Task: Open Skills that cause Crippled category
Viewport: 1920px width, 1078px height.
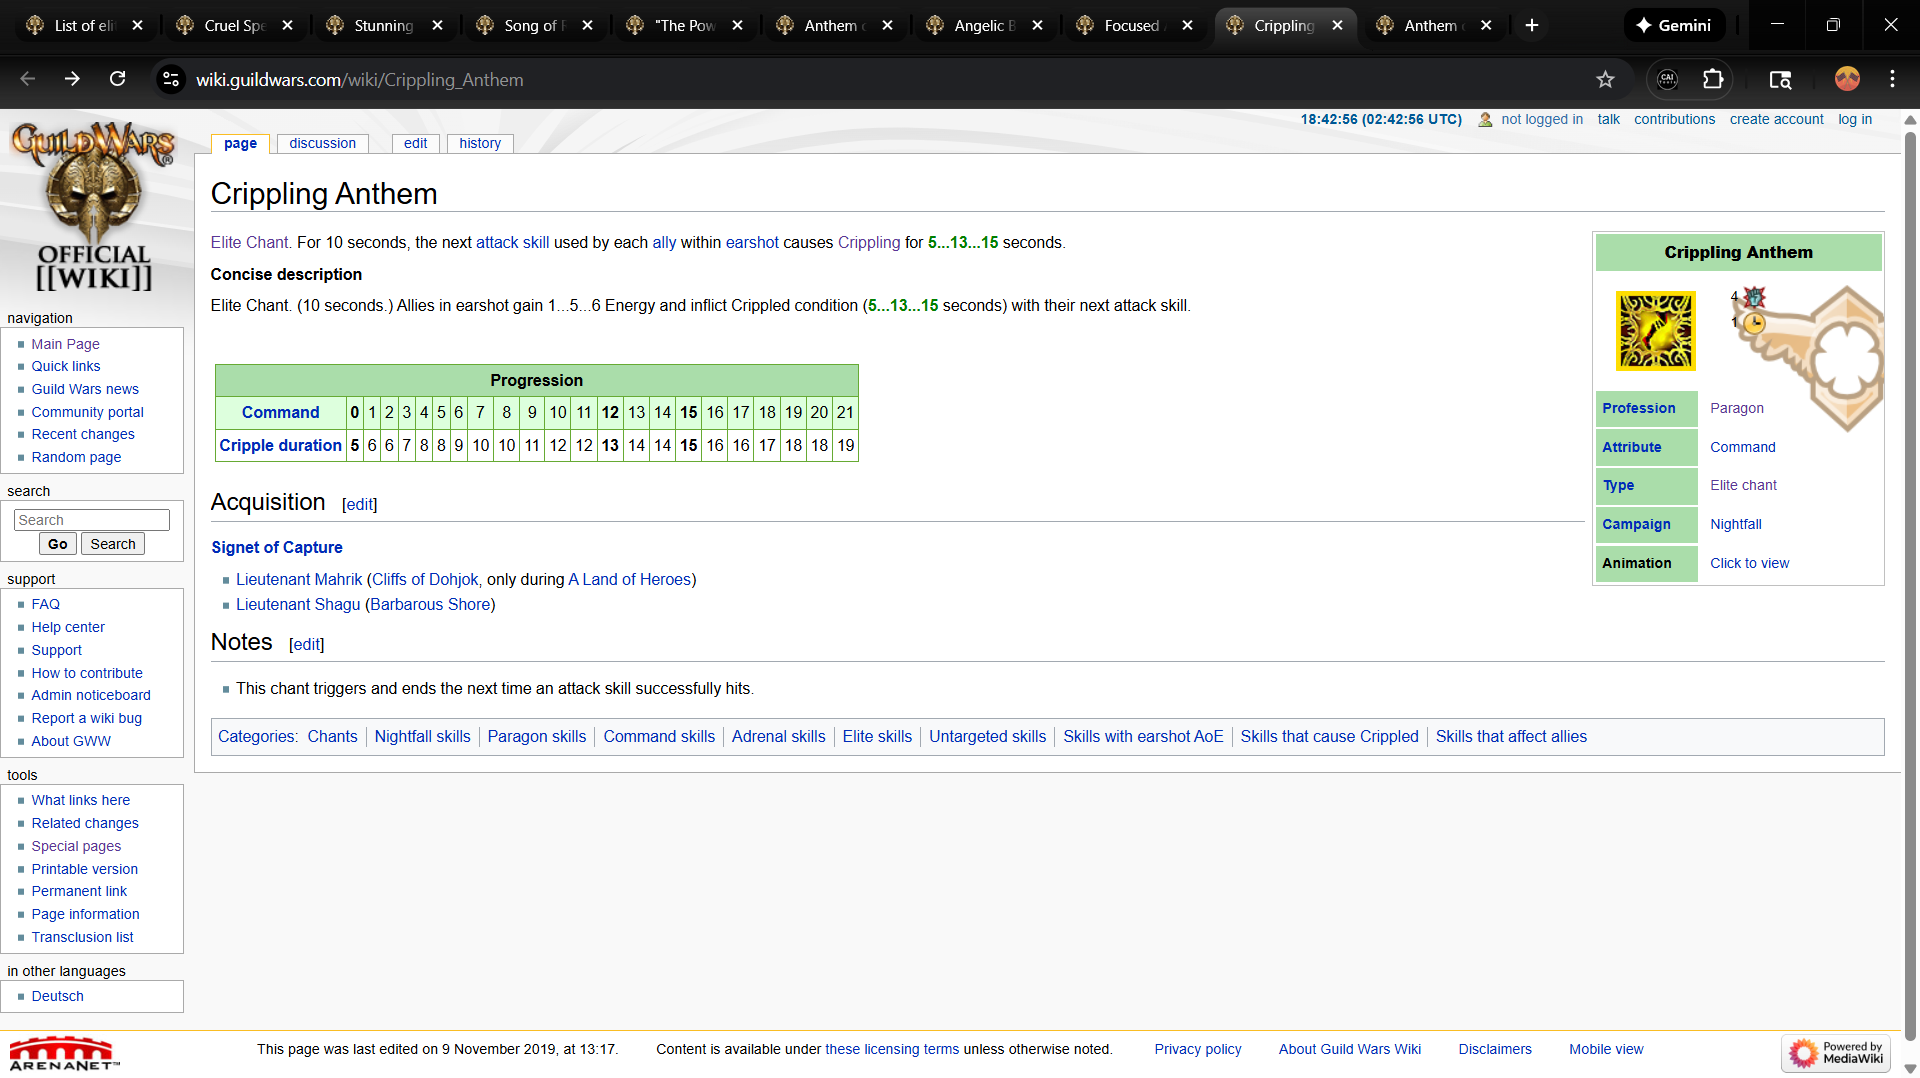Action: tap(1329, 736)
